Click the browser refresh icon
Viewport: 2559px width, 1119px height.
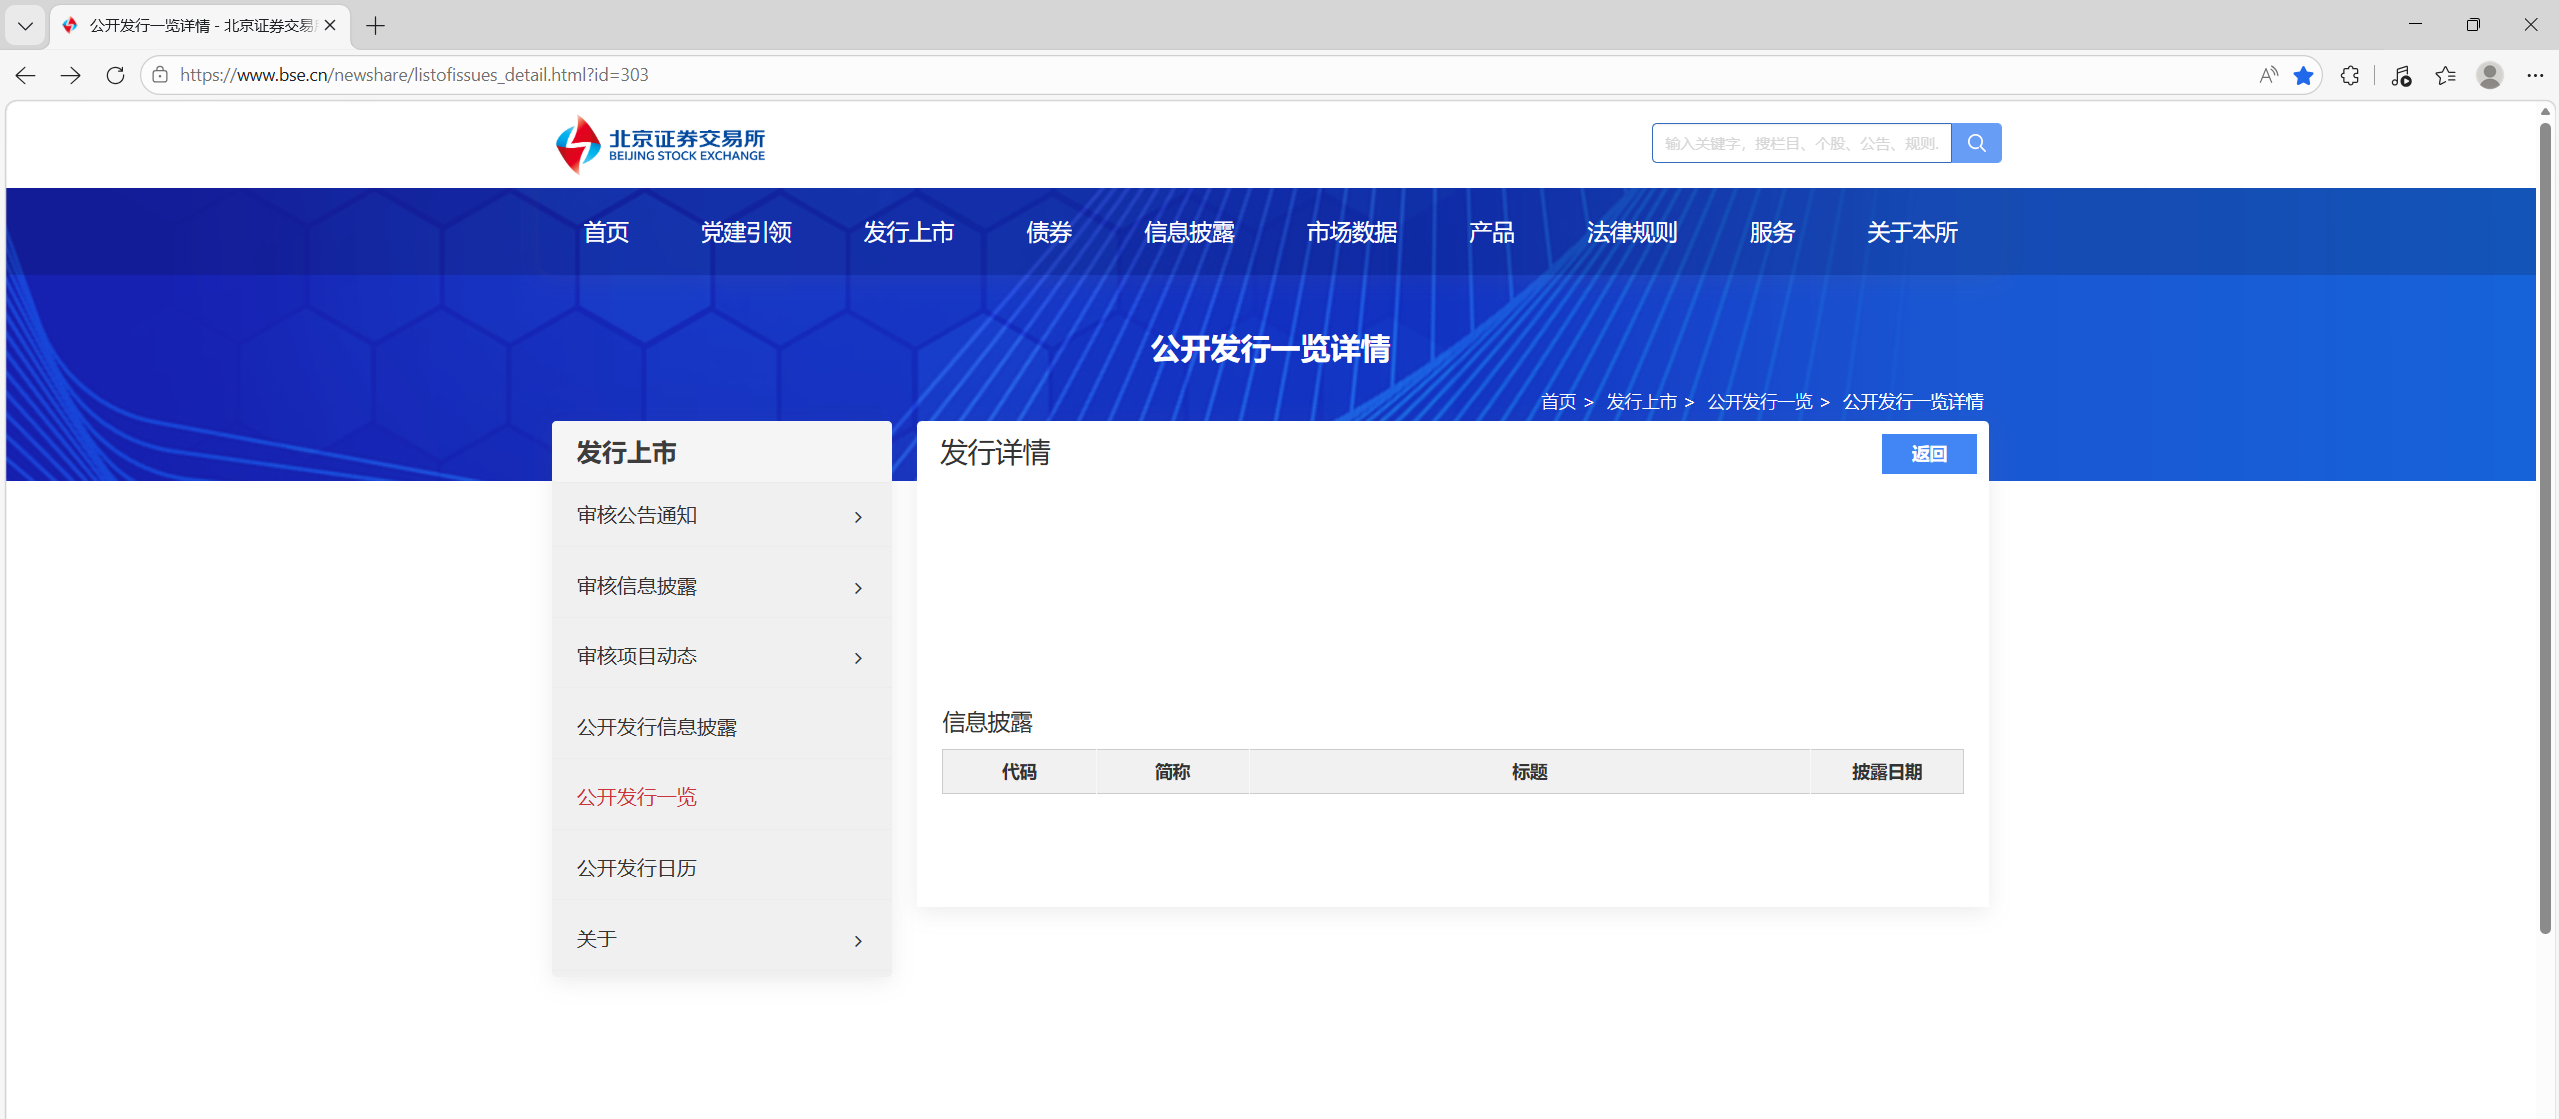click(115, 75)
